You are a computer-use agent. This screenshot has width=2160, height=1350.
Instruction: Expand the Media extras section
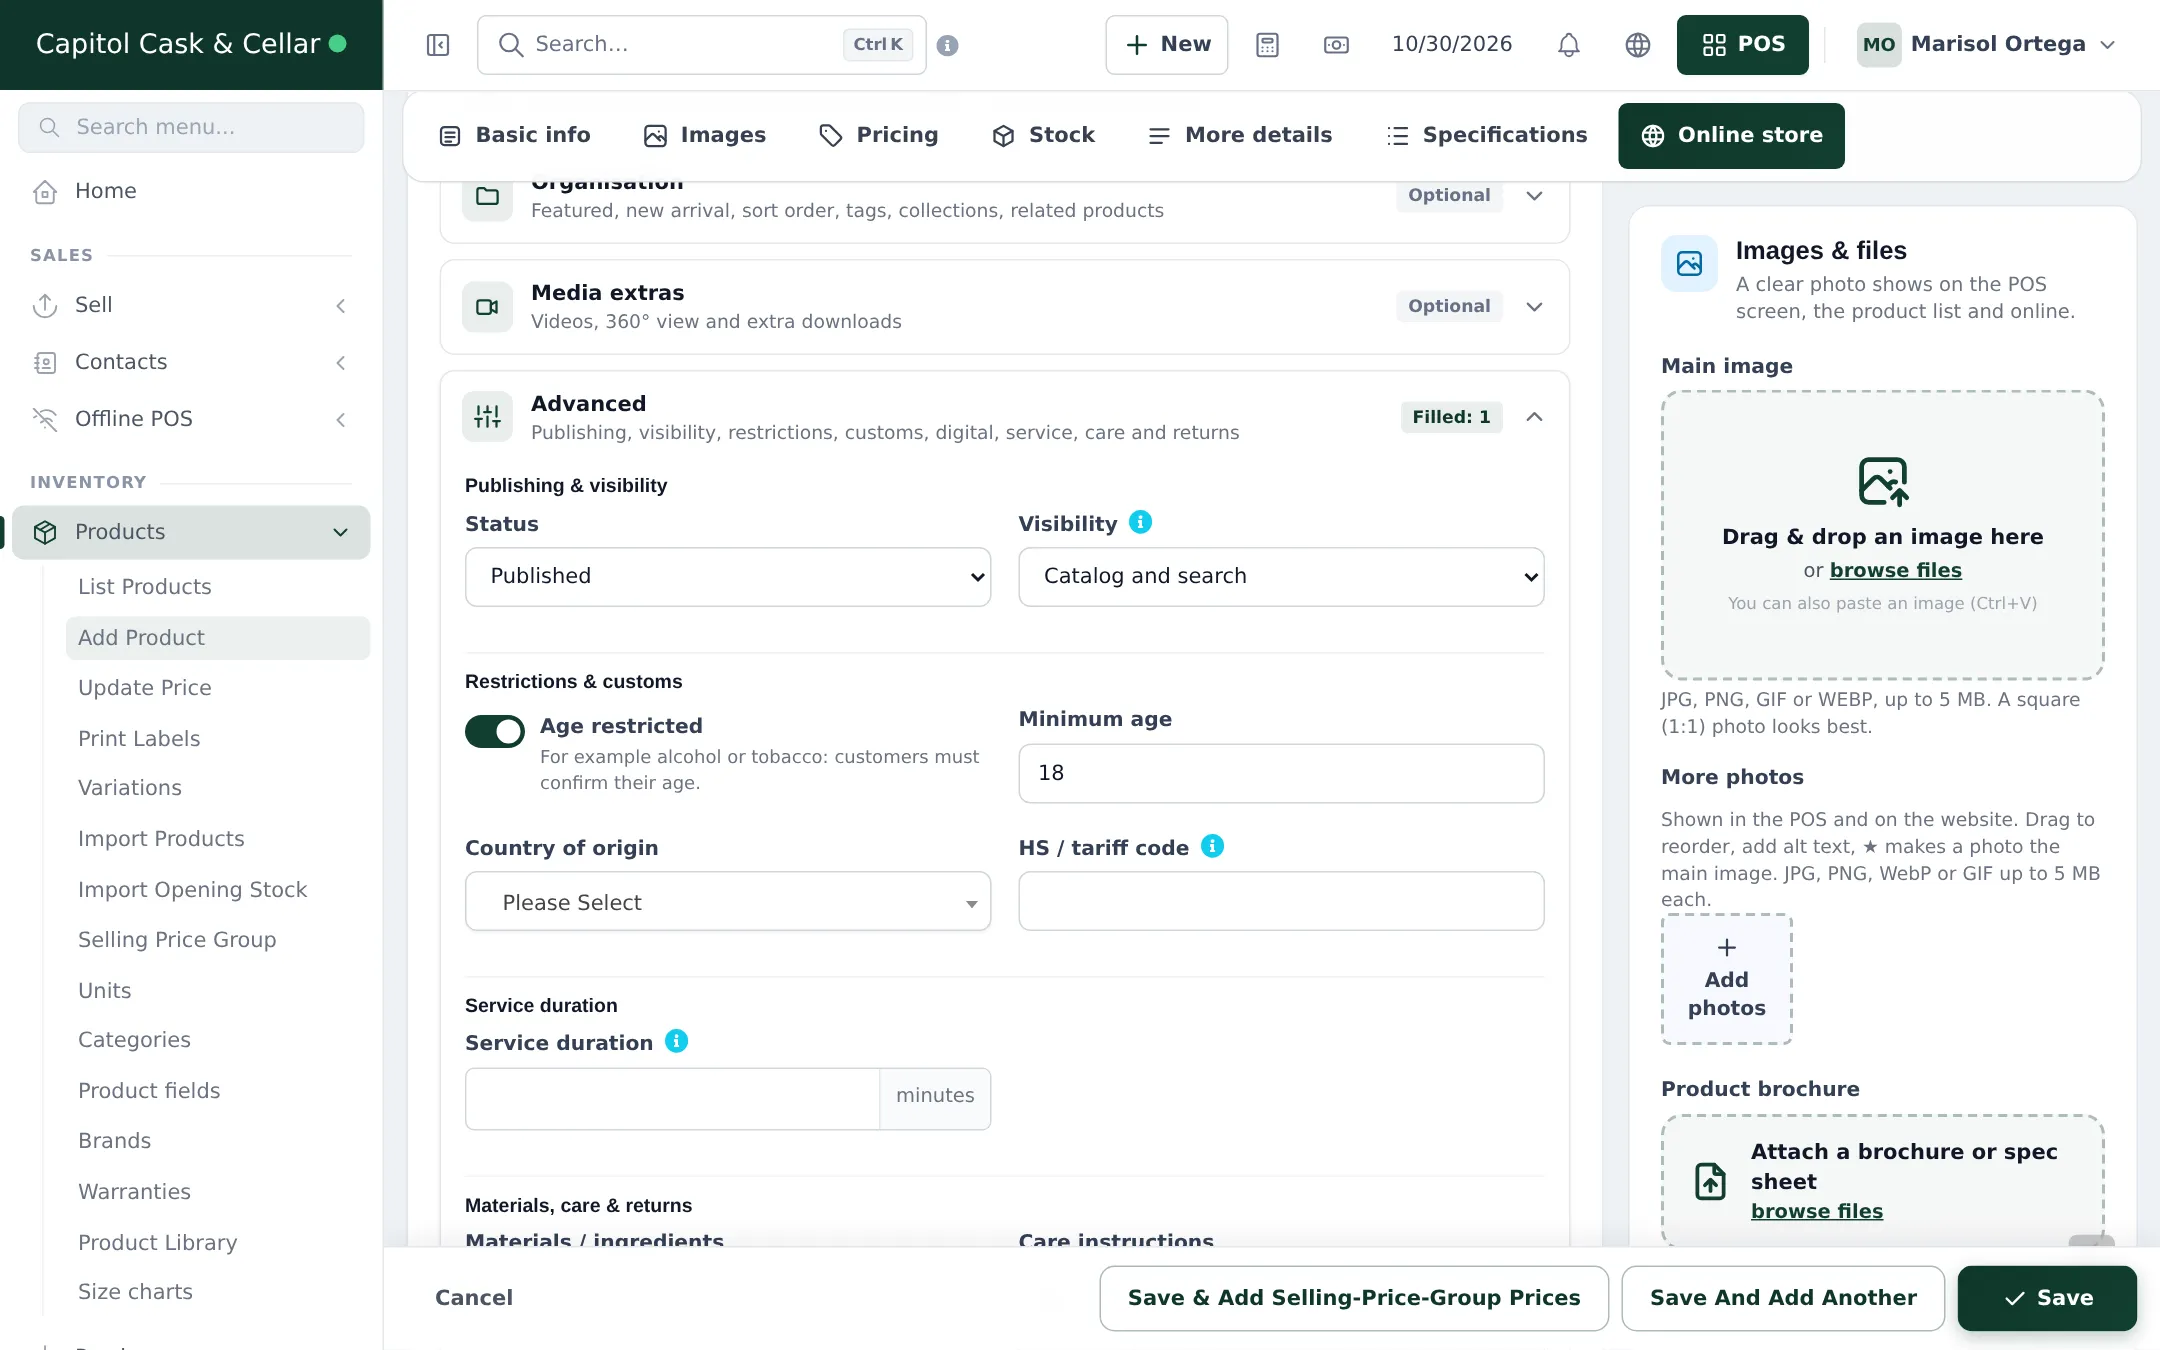tap(1534, 307)
